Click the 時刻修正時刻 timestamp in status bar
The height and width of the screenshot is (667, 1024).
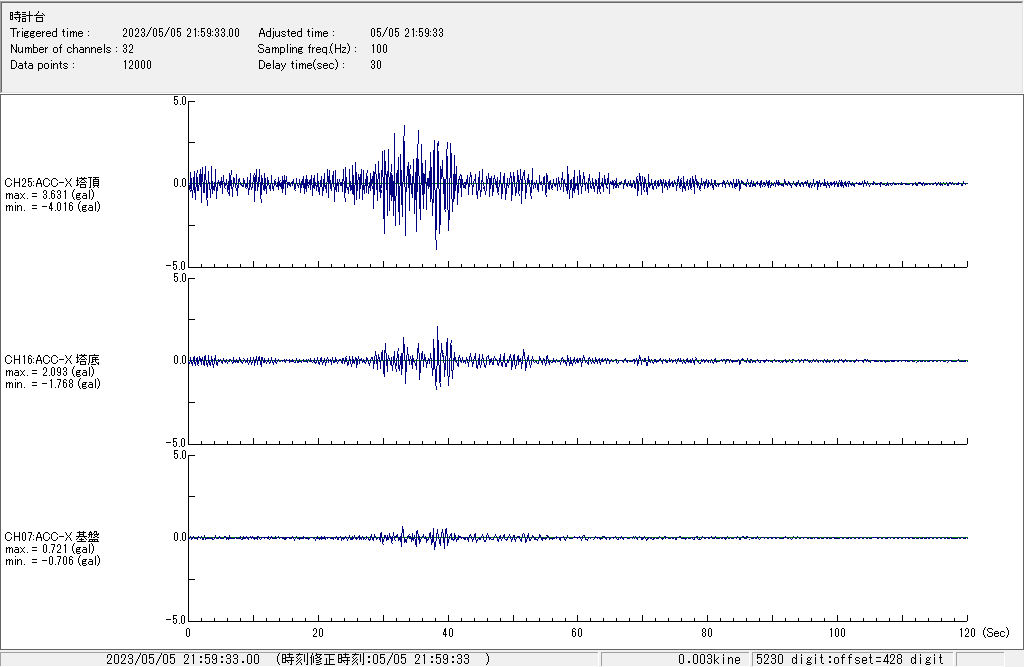[383, 659]
